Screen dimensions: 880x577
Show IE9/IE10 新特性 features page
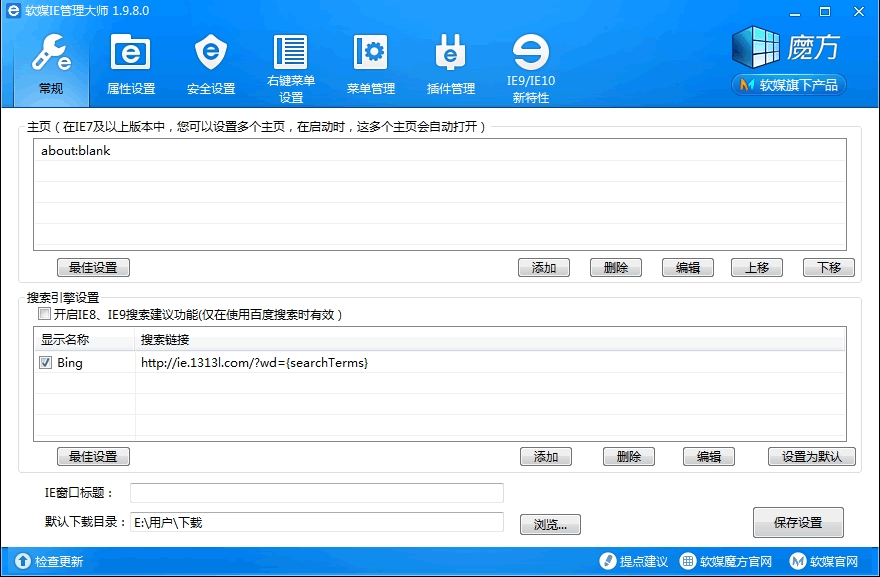531,66
